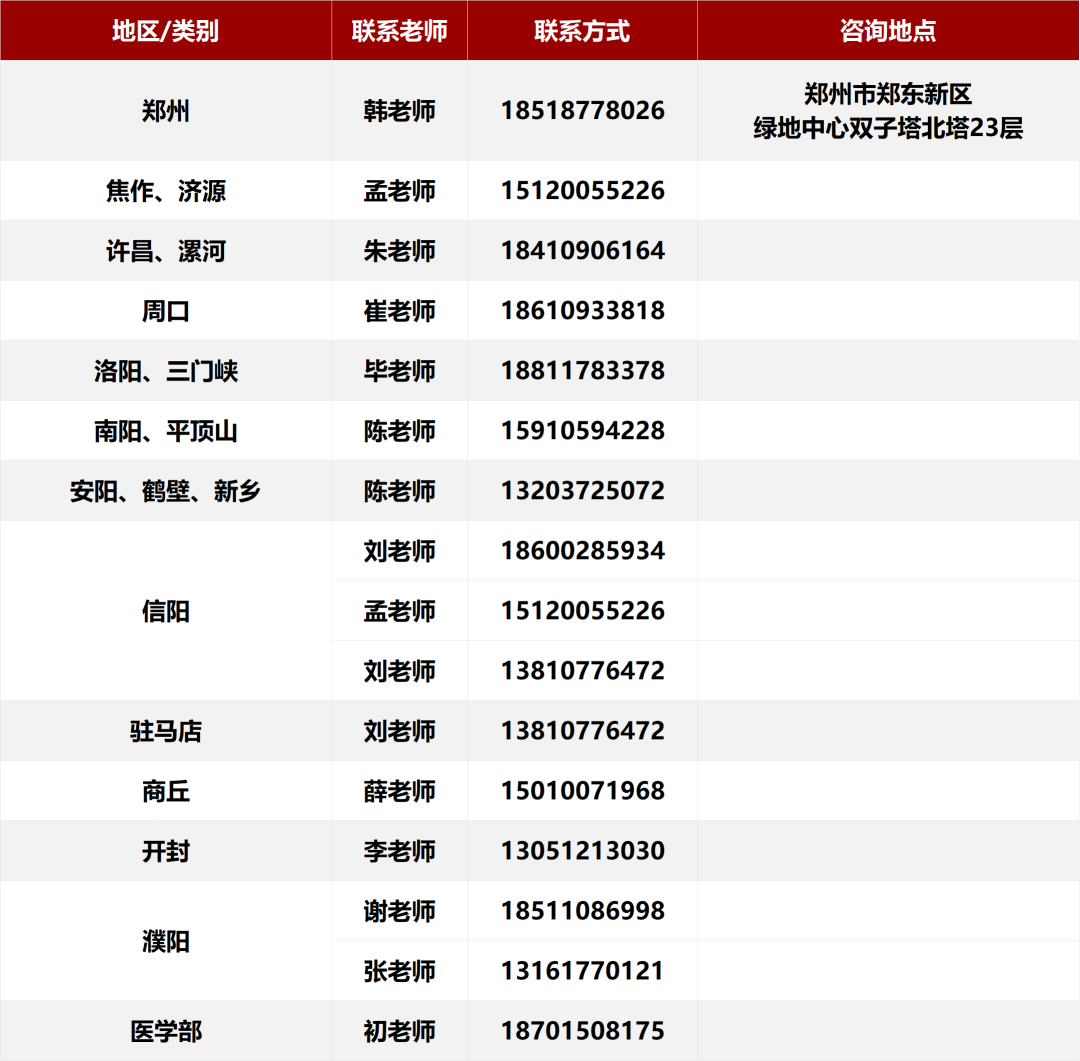Select 孟老师 in the 信阳 group
Viewport: 1080px width, 1061px height.
point(399,611)
